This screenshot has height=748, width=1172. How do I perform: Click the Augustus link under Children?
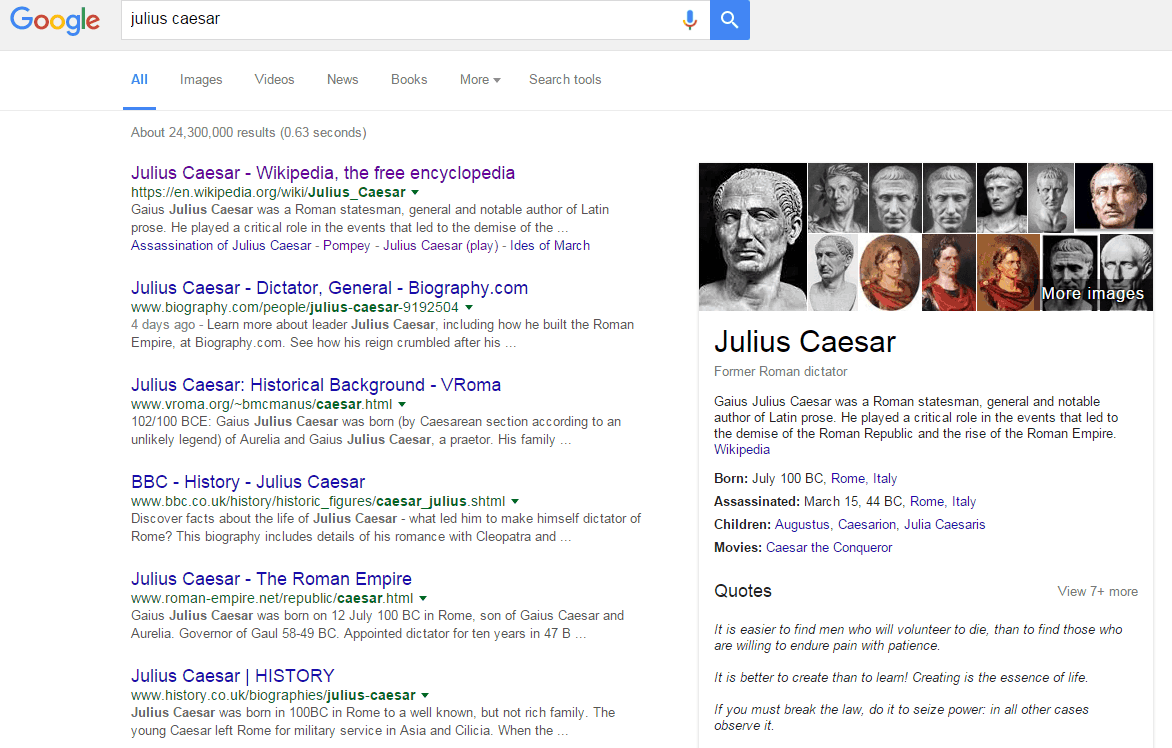tap(802, 525)
